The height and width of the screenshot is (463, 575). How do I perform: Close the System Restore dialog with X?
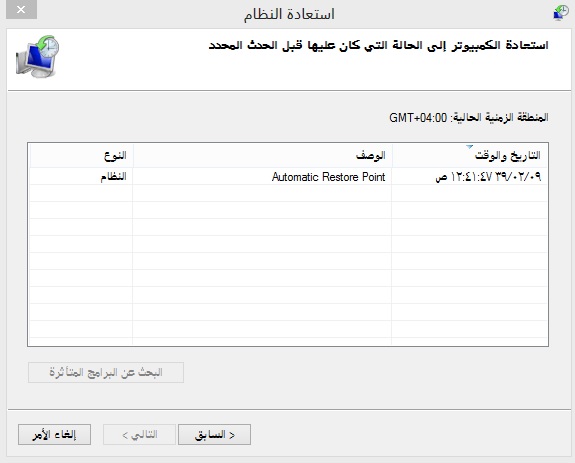(21, 10)
